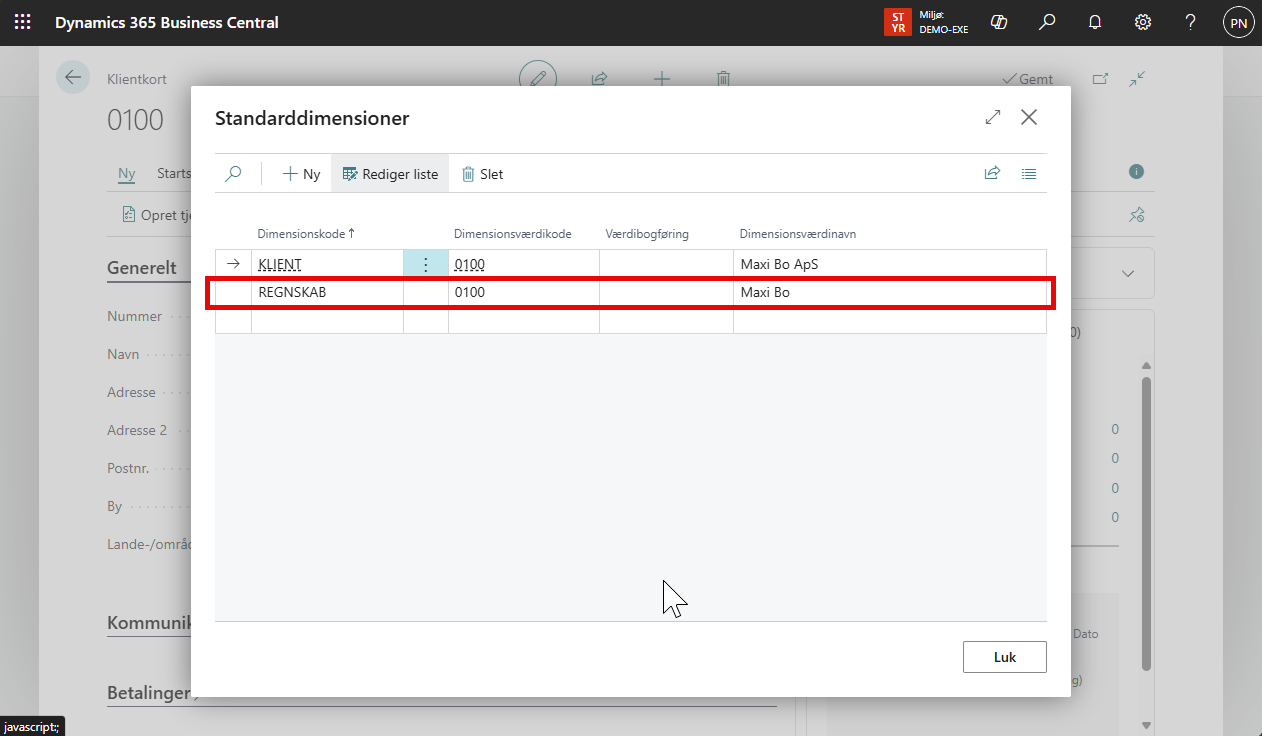Click Slet to delete the line

tap(482, 174)
